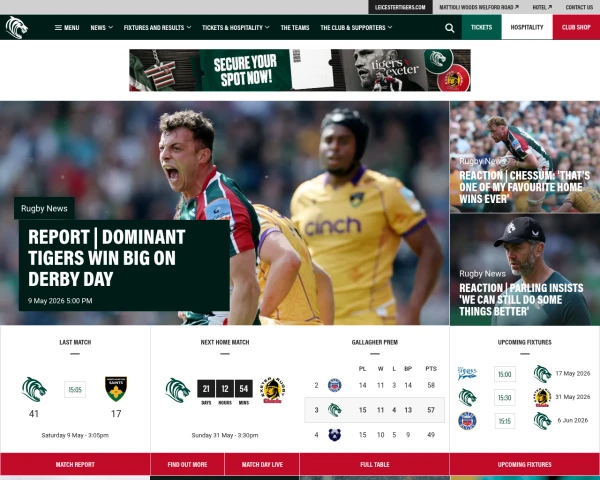Click Bristol Bears crest in table row 4

tap(334, 435)
